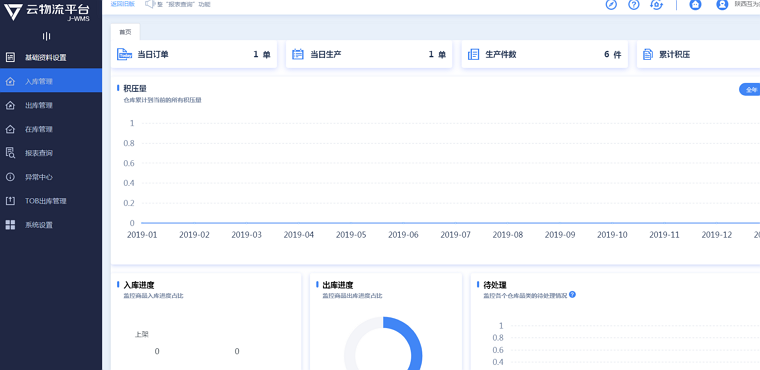The height and width of the screenshot is (370, 760).
Task: Click the 1 单 value in 当日订单 card
Action: pyautogui.click(x=262, y=54)
